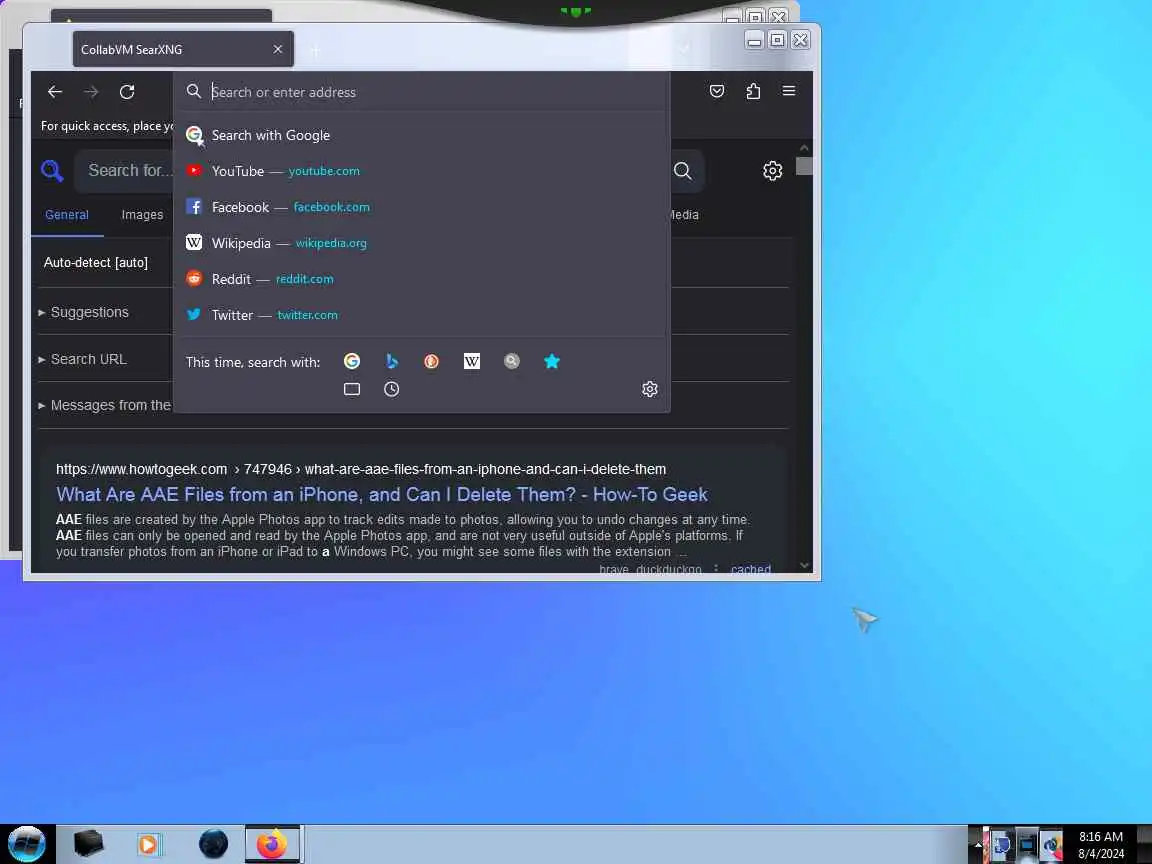Switch to the Images tab
1152x864 pixels.
point(143,215)
